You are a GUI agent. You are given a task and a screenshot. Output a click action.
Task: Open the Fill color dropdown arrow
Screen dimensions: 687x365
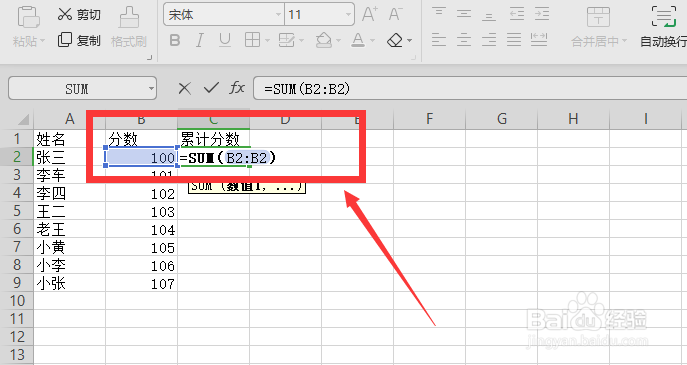[x=338, y=41]
